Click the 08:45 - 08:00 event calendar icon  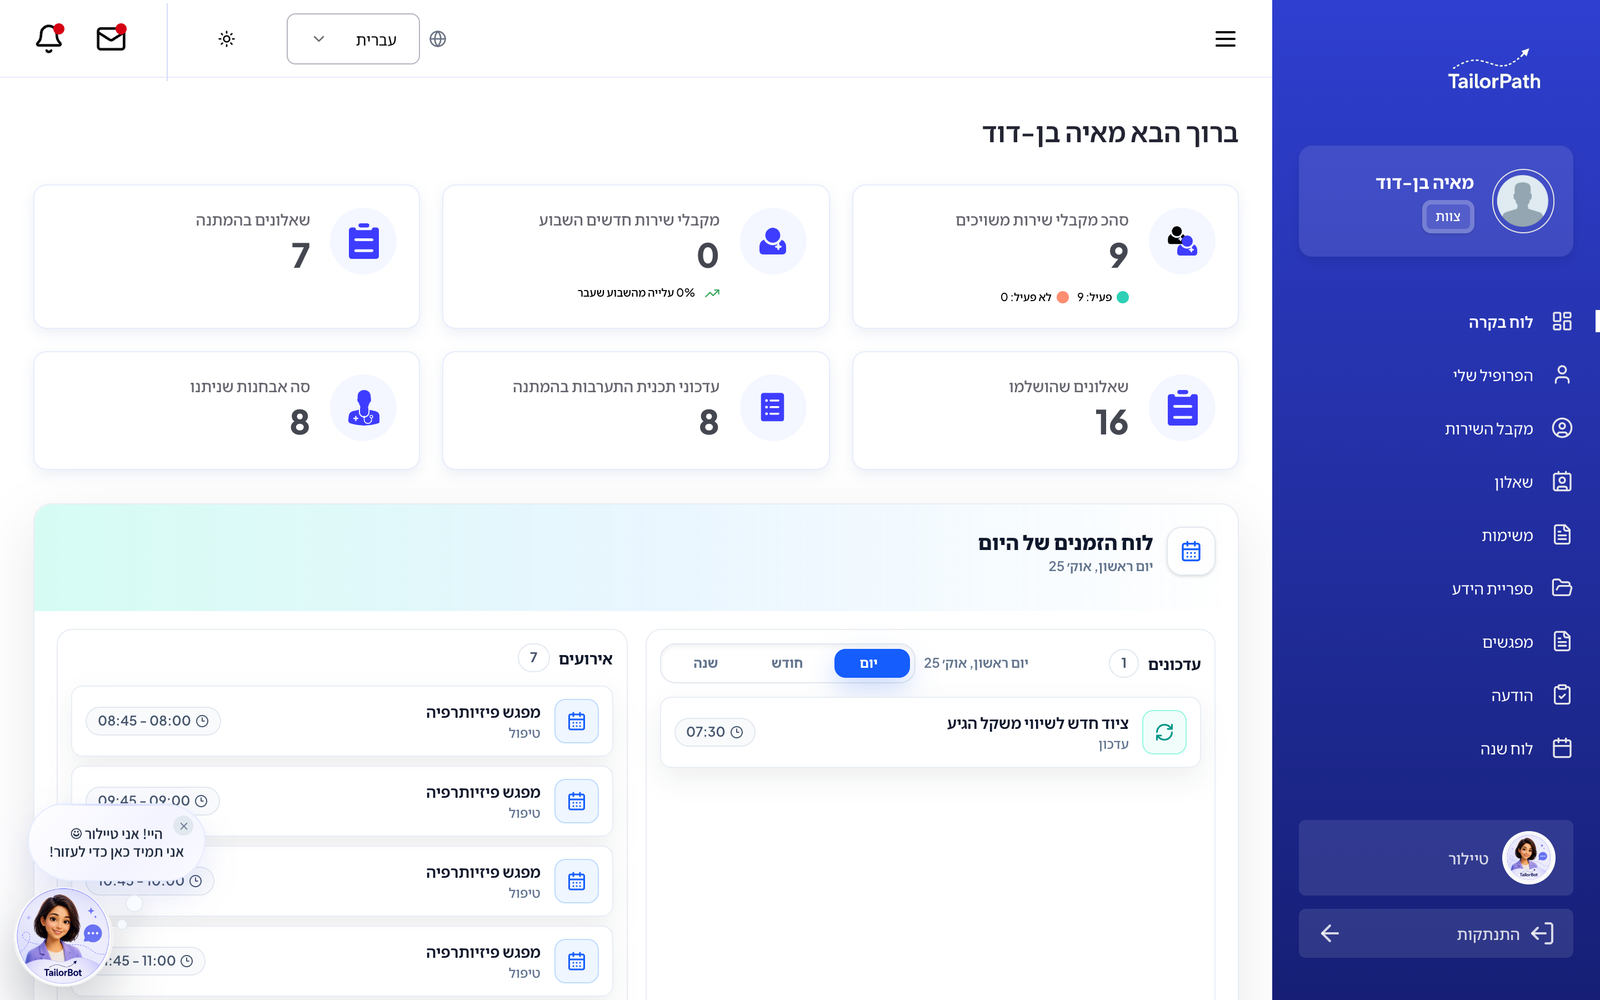pyautogui.click(x=576, y=721)
